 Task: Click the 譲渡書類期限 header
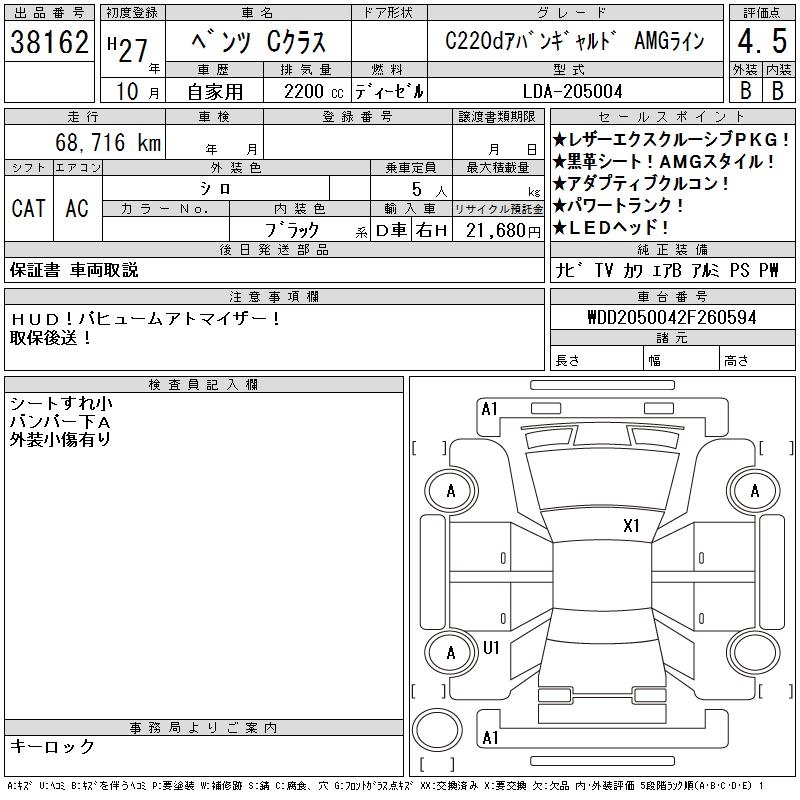pos(498,117)
